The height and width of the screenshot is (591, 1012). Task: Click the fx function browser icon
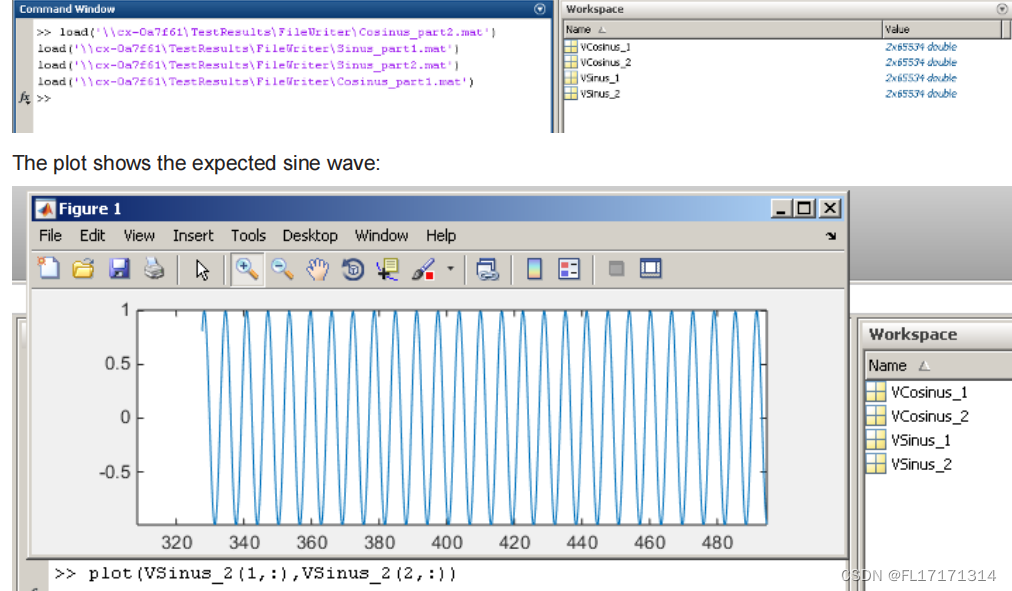(25, 98)
